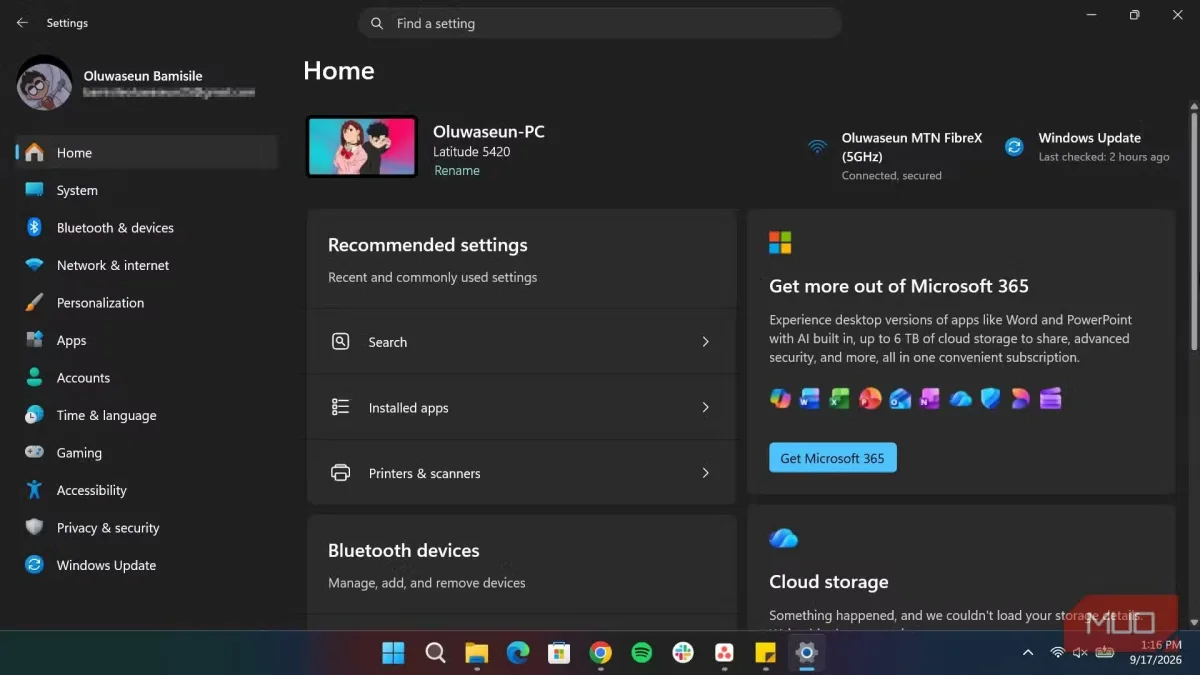Launch Microsoft Edge from the taskbar
Screen dimensions: 1200x675
point(518,653)
